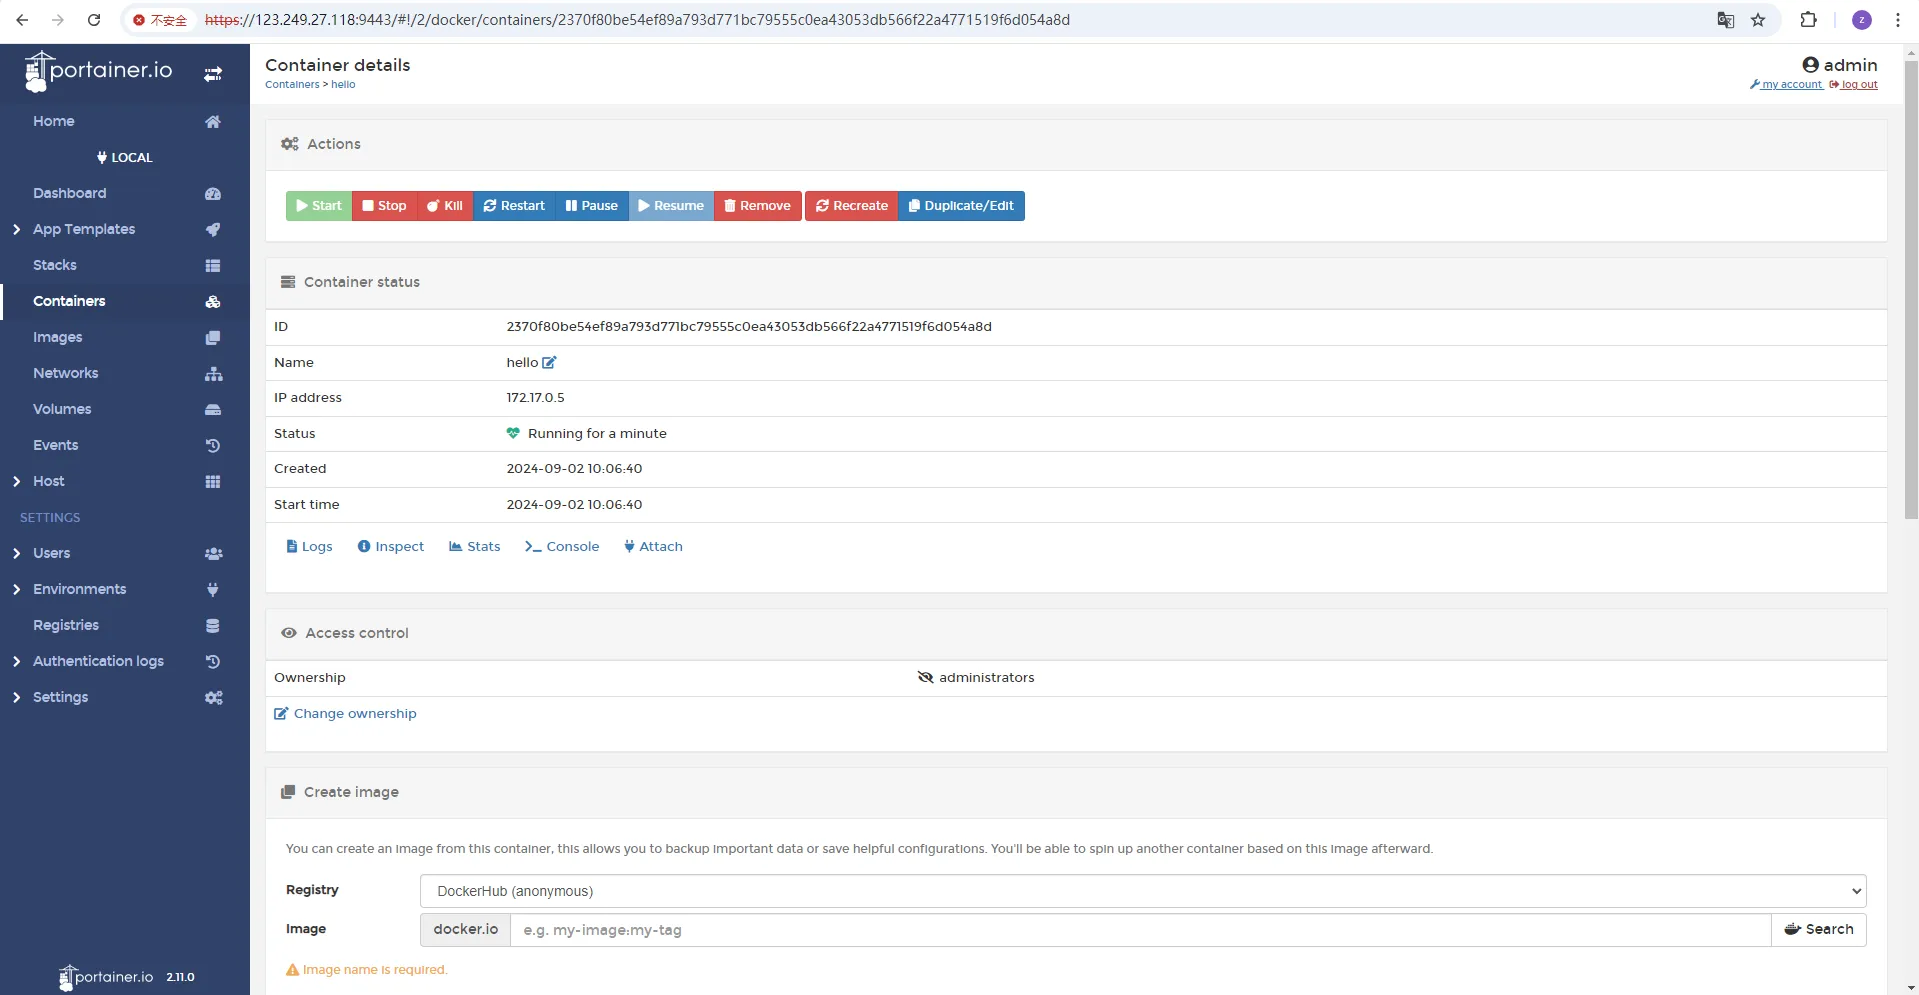Remove the container
Viewport: 1919px width, 995px height.
[x=758, y=206]
